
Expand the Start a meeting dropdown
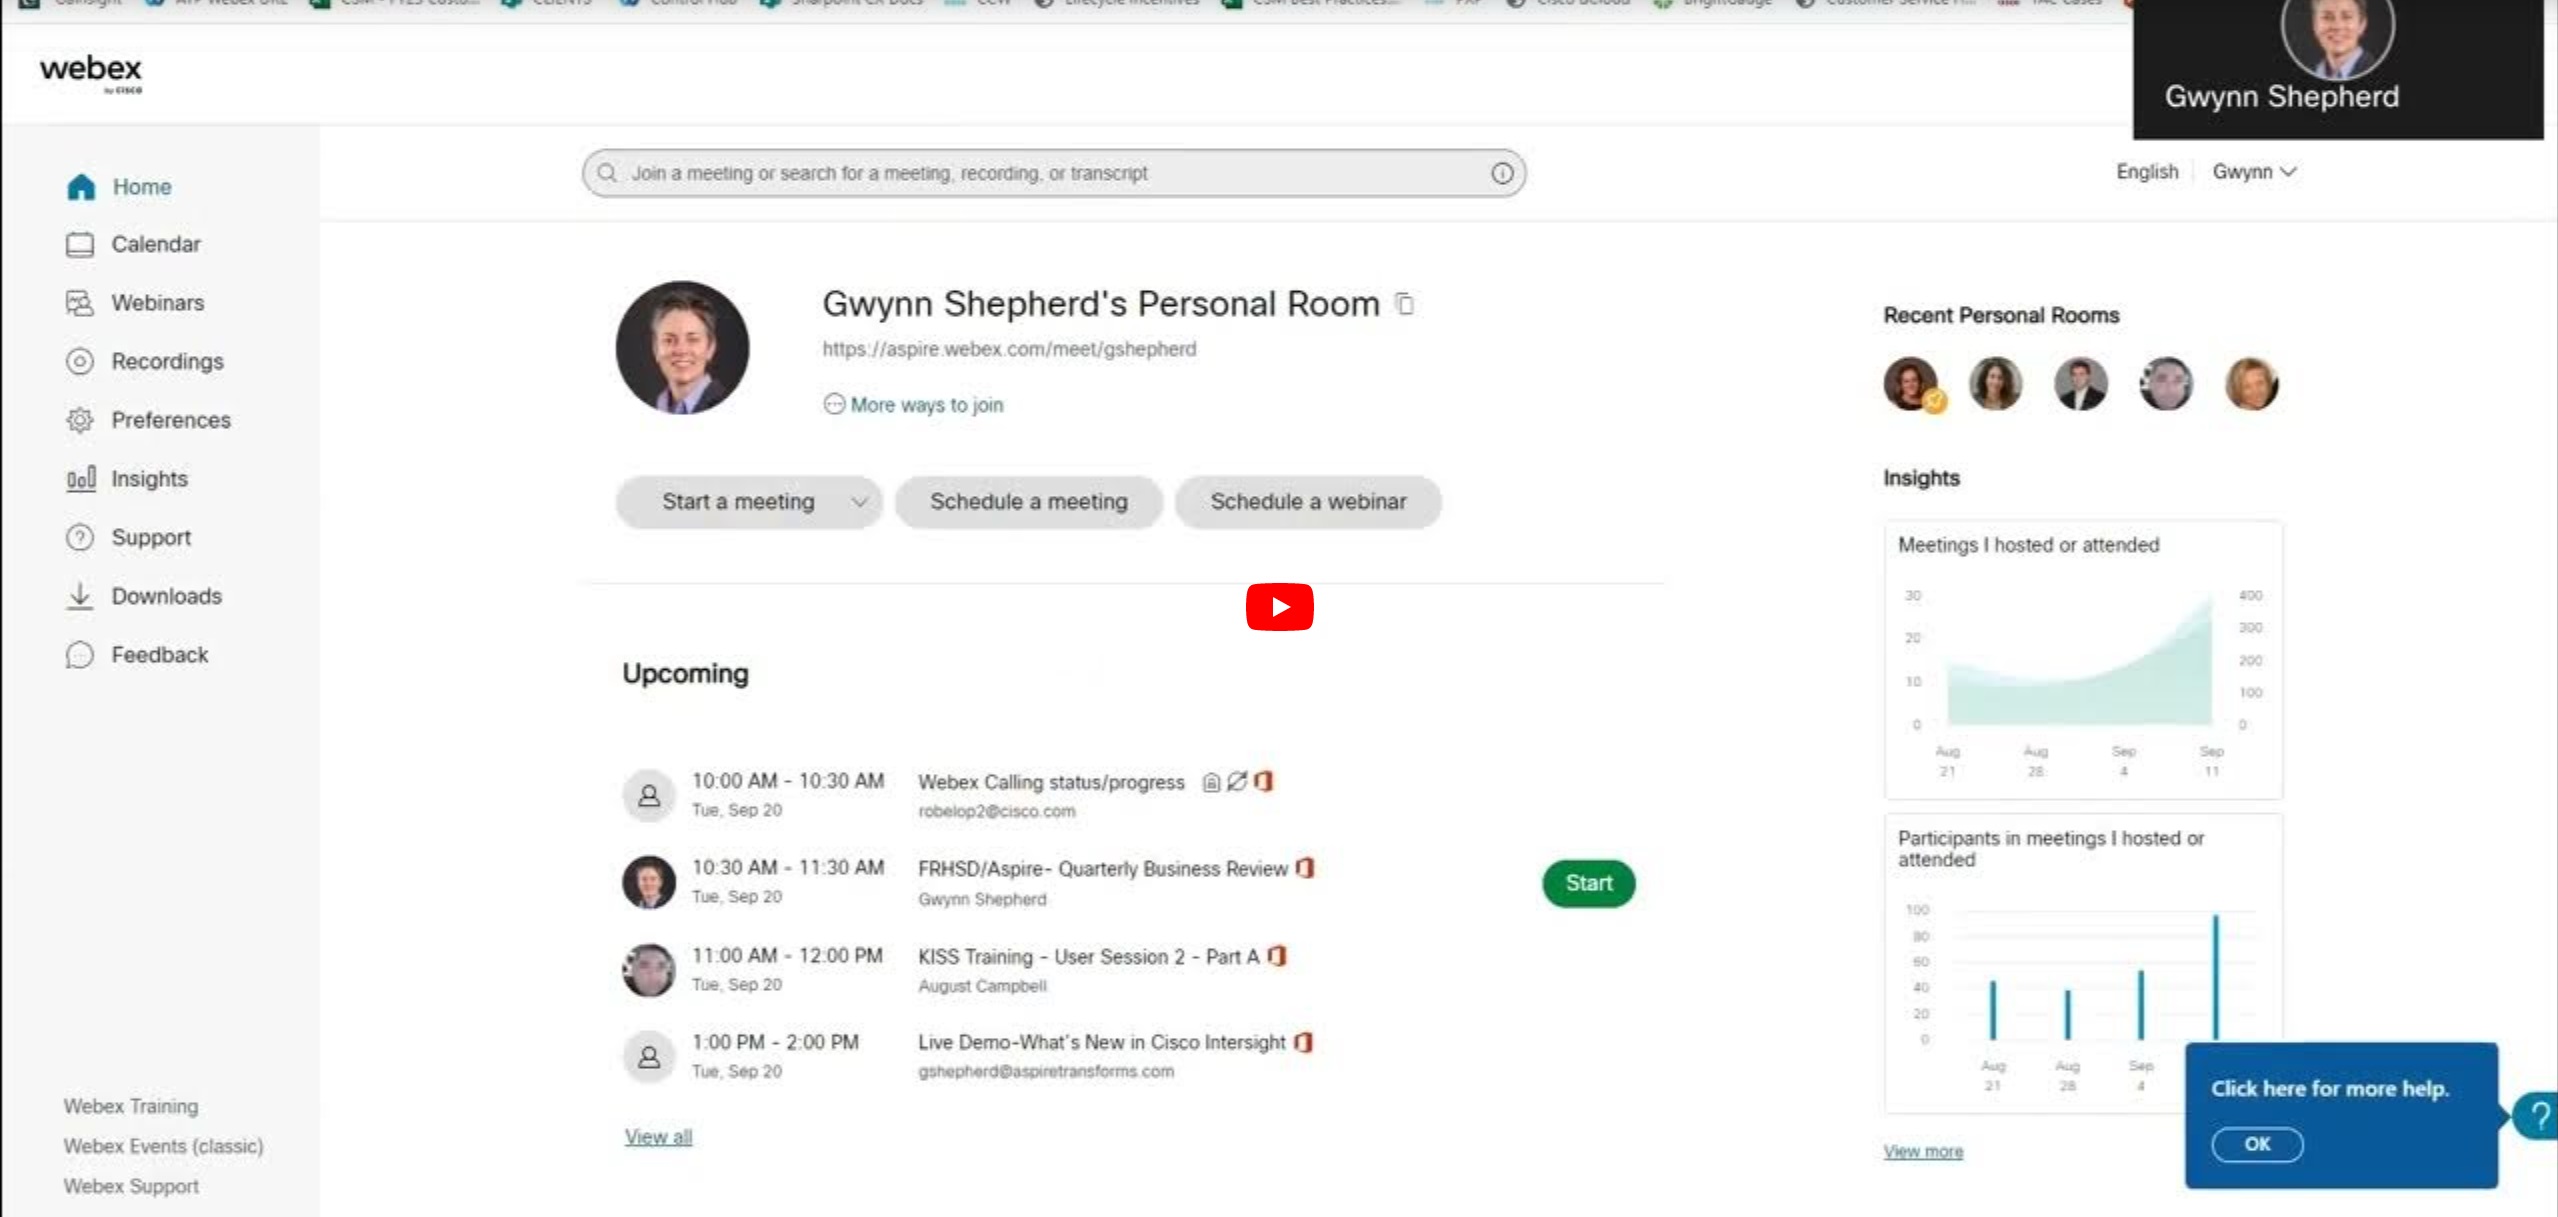coord(860,501)
